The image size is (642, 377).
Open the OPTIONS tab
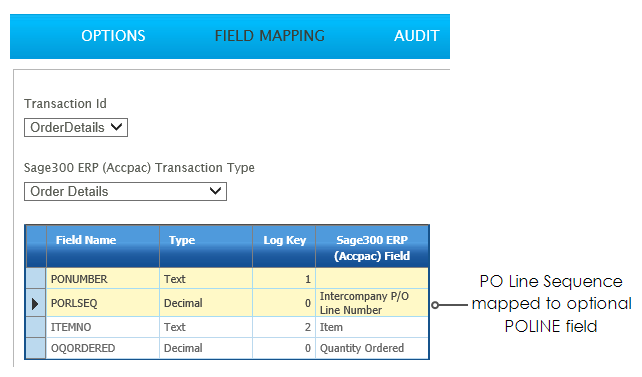pyautogui.click(x=113, y=36)
